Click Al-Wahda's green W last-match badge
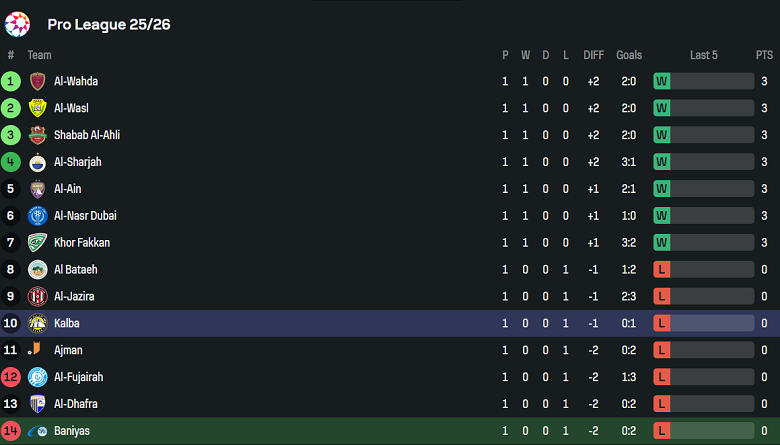Screen dimensions: 780x445 (x=662, y=82)
